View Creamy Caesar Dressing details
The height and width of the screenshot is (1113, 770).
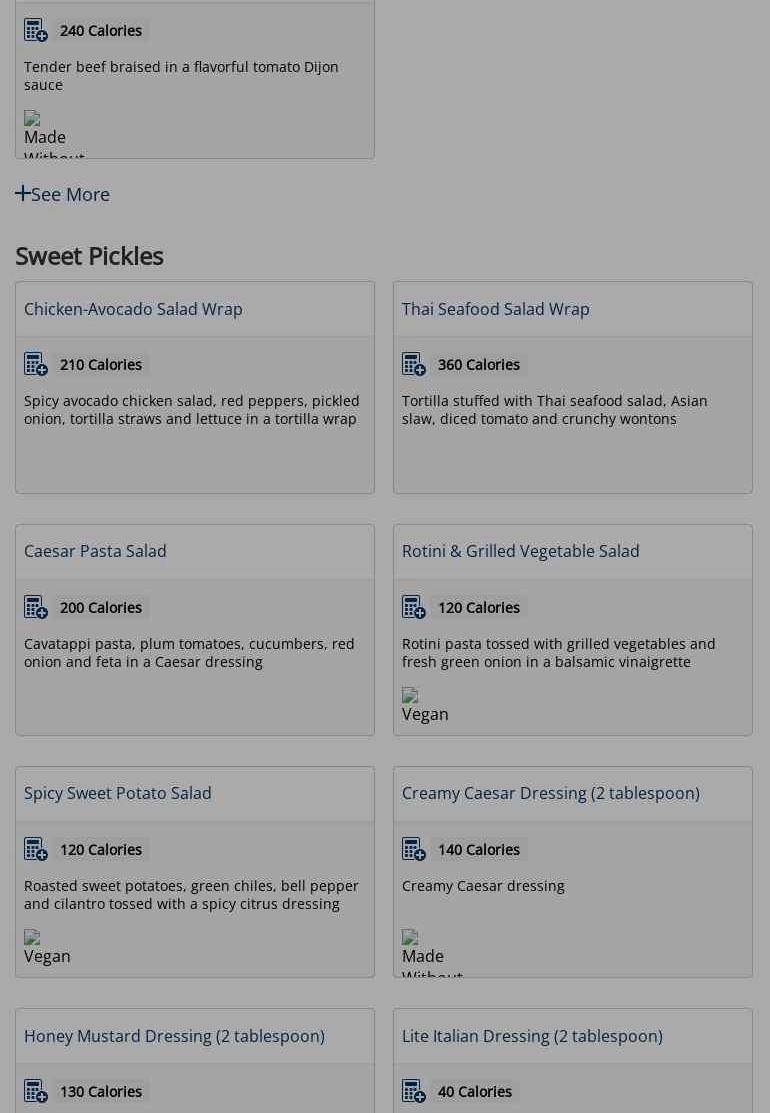(x=550, y=793)
